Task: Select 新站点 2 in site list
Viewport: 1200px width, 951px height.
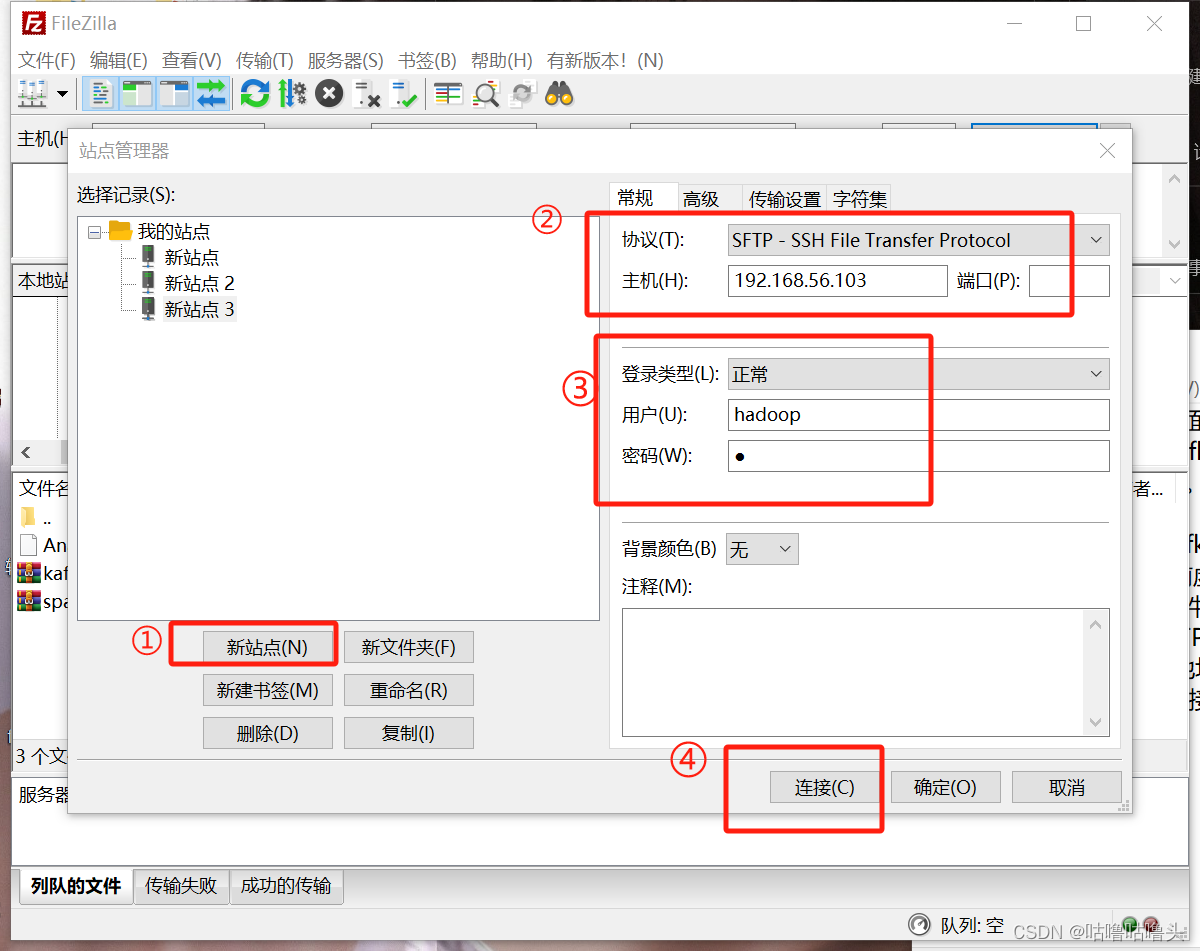Action: [x=199, y=283]
